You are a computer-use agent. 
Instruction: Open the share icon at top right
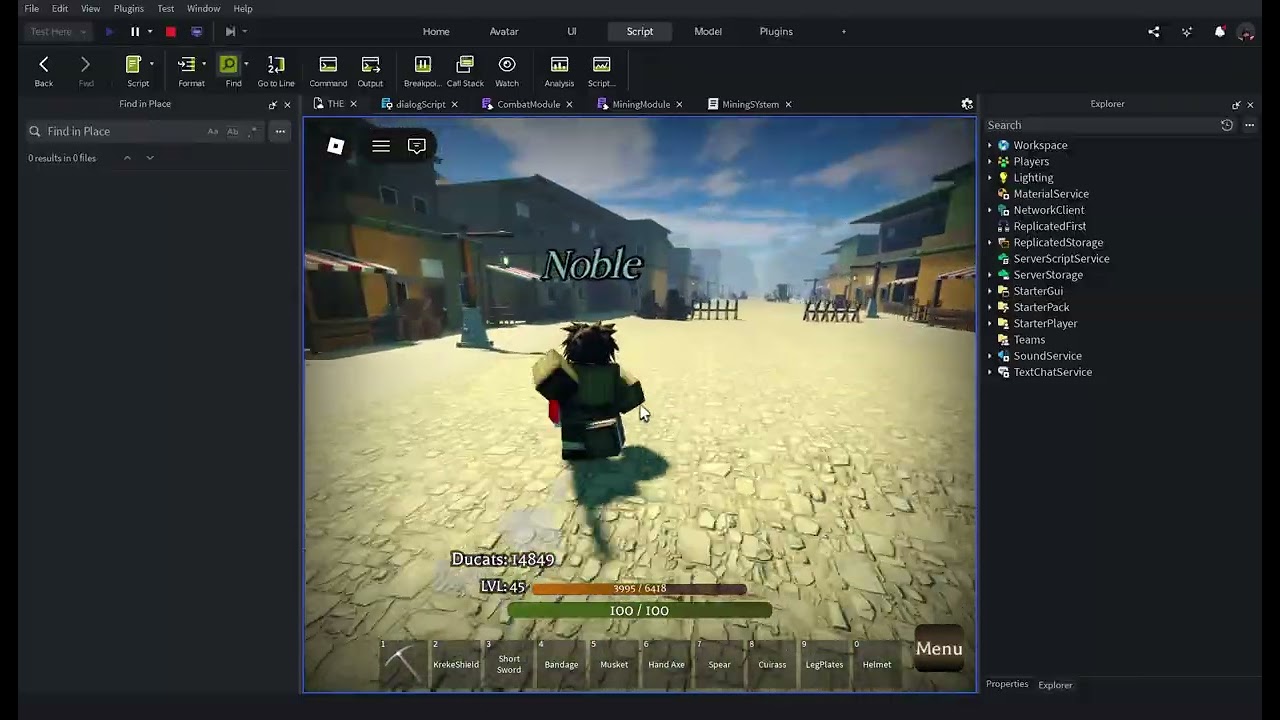click(1154, 32)
